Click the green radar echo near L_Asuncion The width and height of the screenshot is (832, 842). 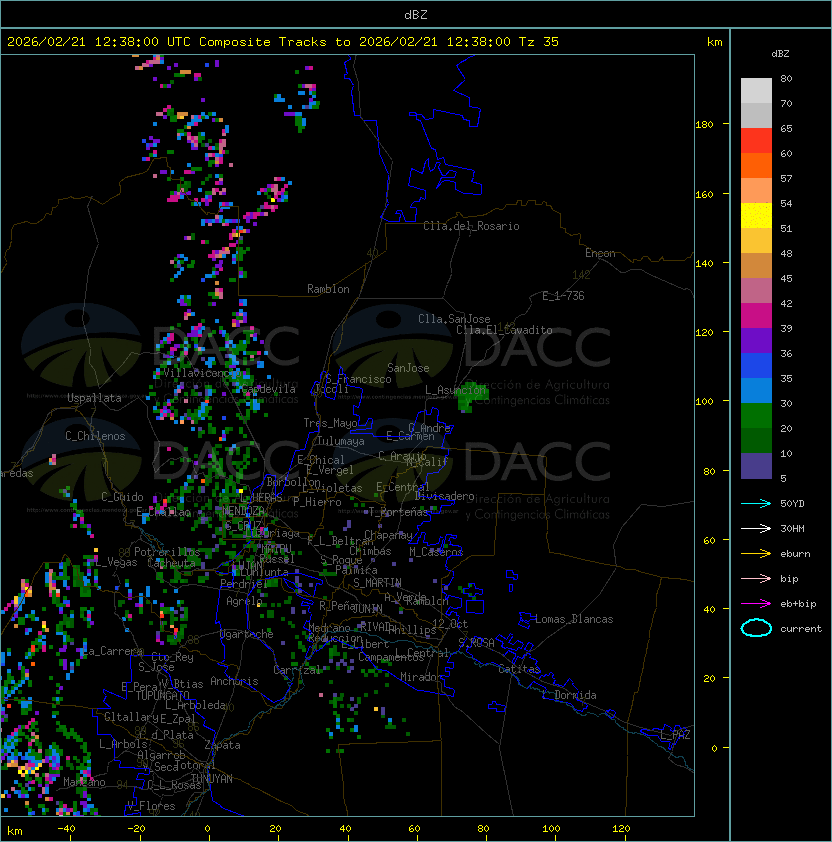(471, 396)
